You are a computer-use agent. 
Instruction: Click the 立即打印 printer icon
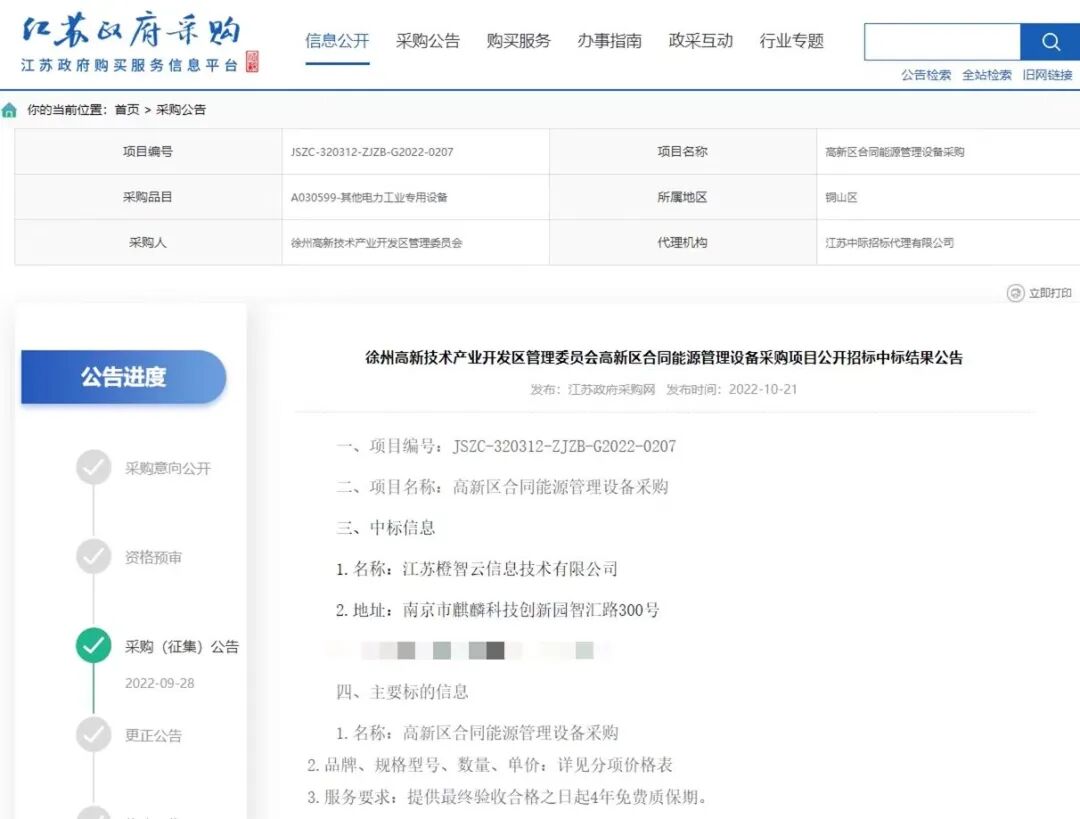pos(1014,293)
